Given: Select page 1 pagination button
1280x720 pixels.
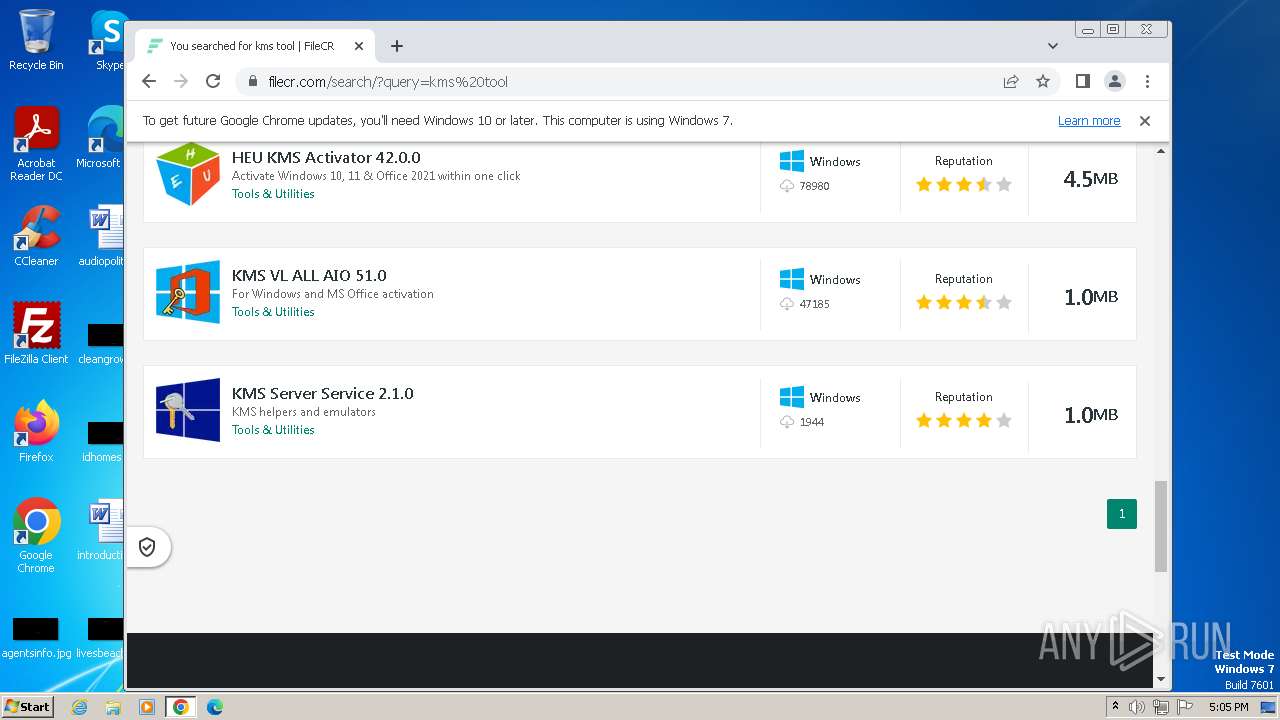Looking at the screenshot, I should [1122, 513].
